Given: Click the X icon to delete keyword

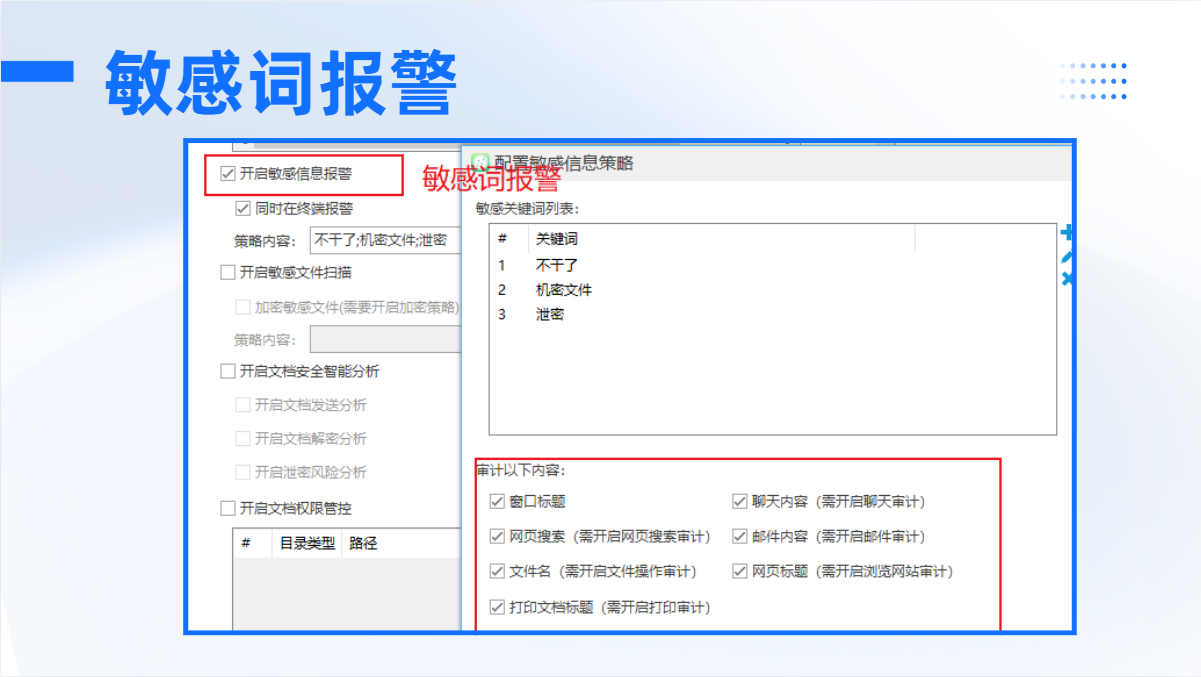Looking at the screenshot, I should point(1066,280).
